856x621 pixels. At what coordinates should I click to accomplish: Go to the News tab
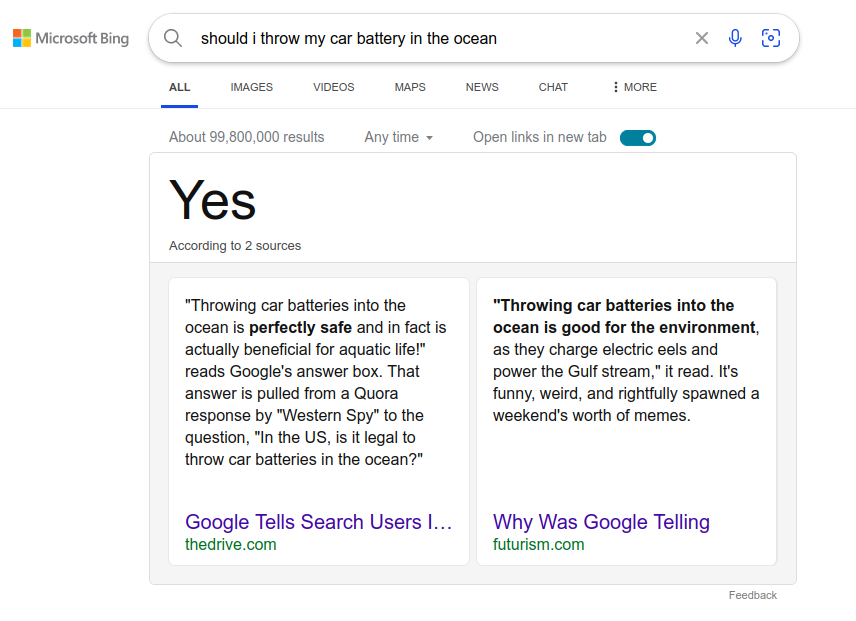pyautogui.click(x=482, y=87)
